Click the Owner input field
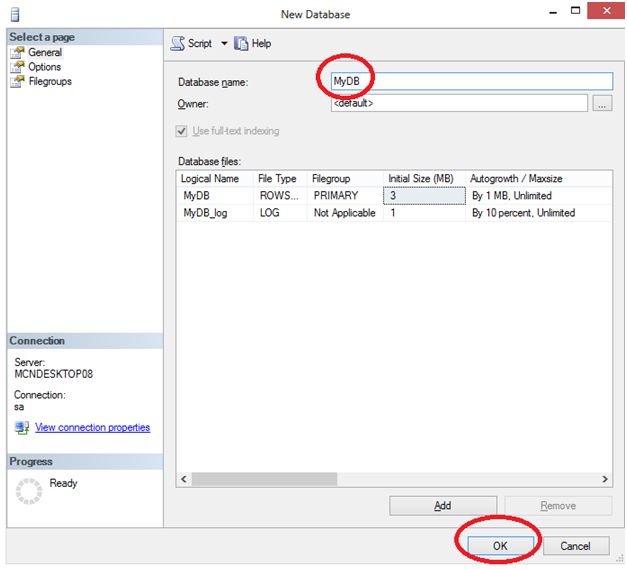 [x=459, y=103]
